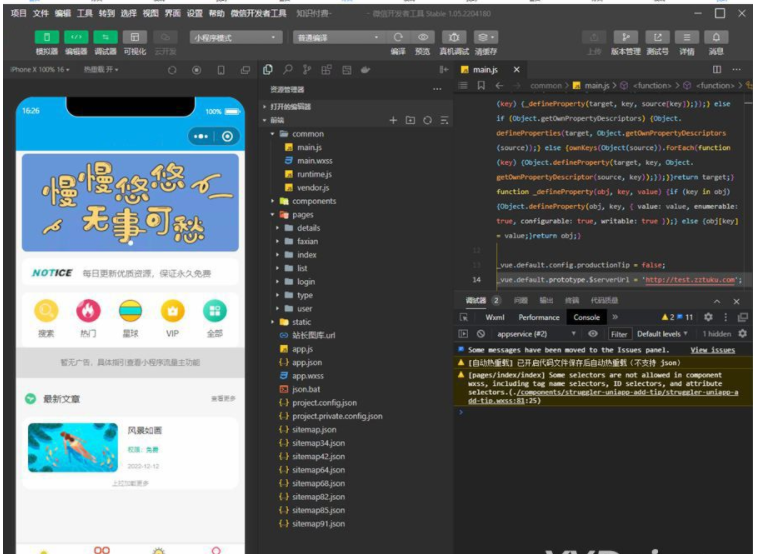Image resolution: width=759 pixels, height=554 pixels.
Task: Click the 热门 flame icon in the simulator
Action: pos(88,311)
